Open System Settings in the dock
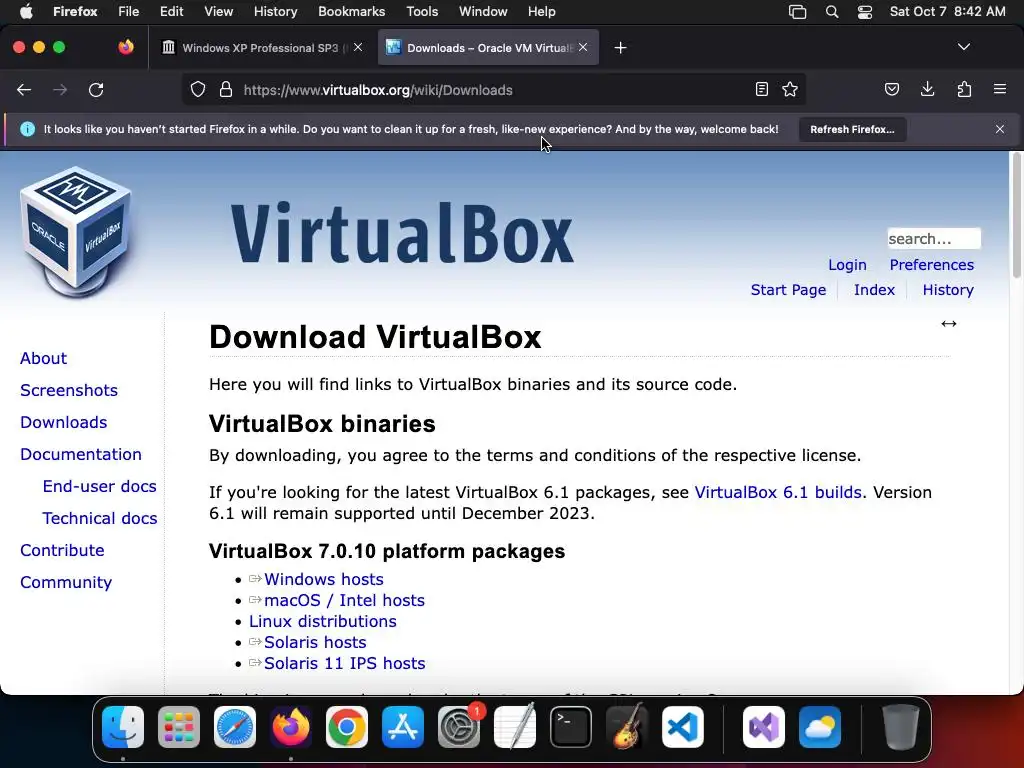This screenshot has width=1024, height=768. (459, 727)
